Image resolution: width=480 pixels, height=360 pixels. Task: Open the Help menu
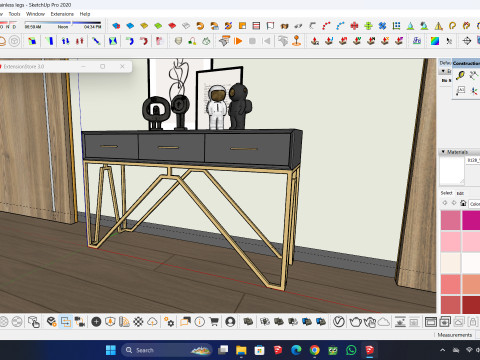pyautogui.click(x=85, y=14)
